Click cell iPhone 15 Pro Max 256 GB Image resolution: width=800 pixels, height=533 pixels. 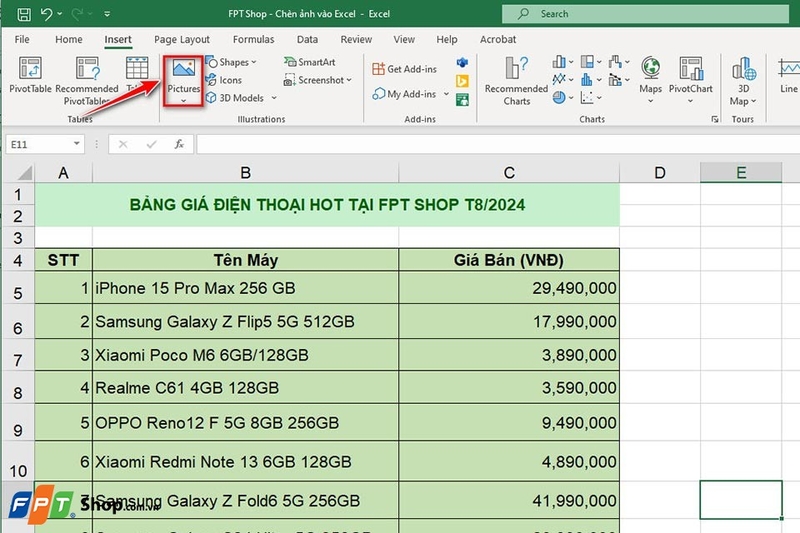tap(245, 288)
